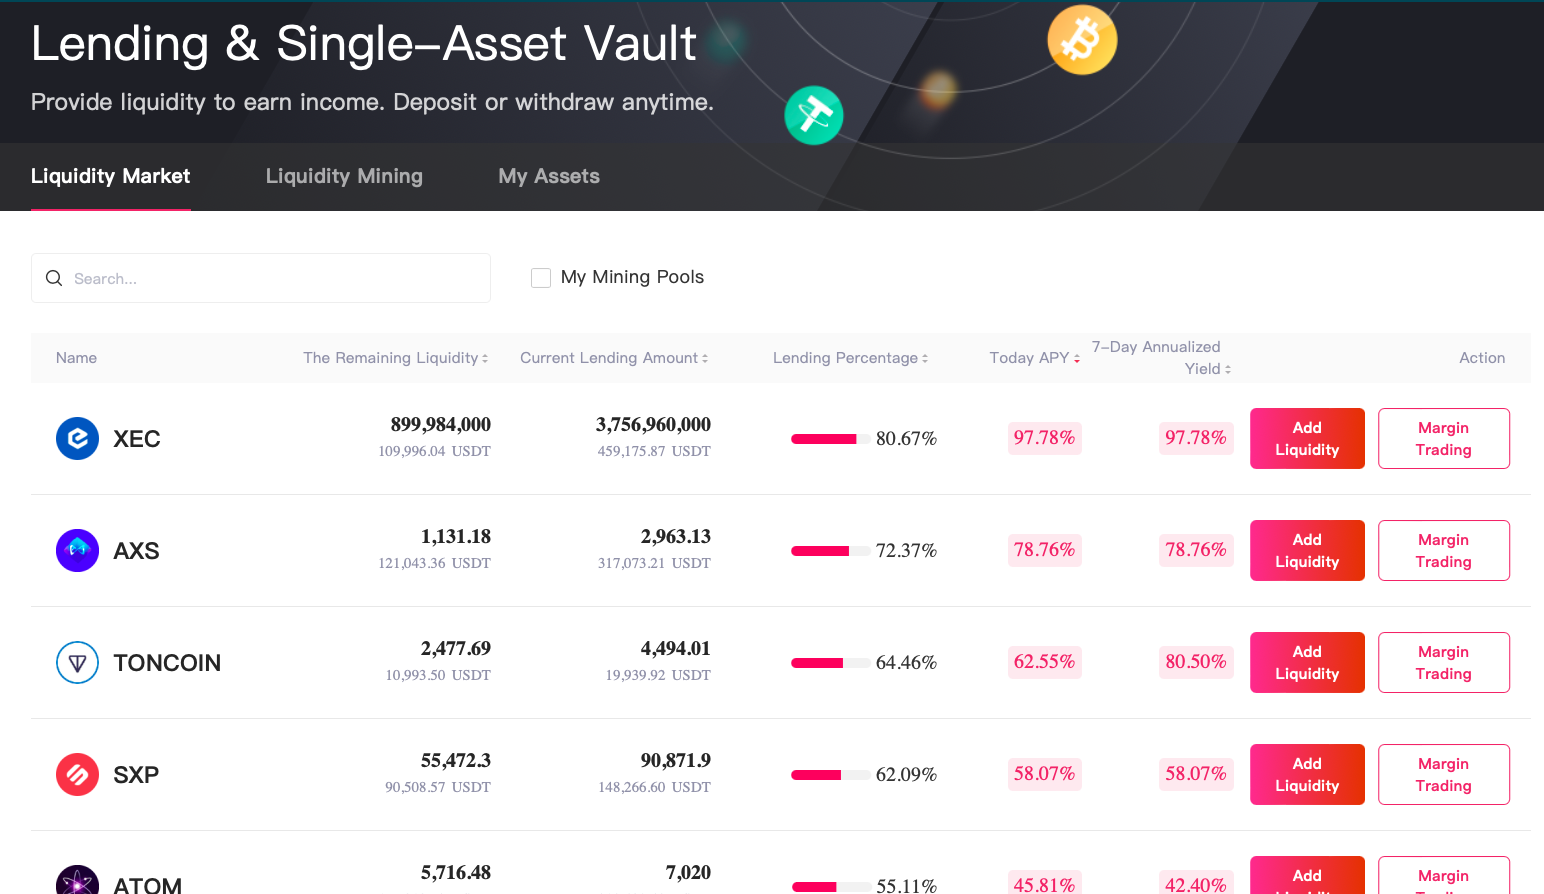Image resolution: width=1544 pixels, height=894 pixels.
Task: Click the 80.67% lending percentage text
Action: click(x=906, y=439)
